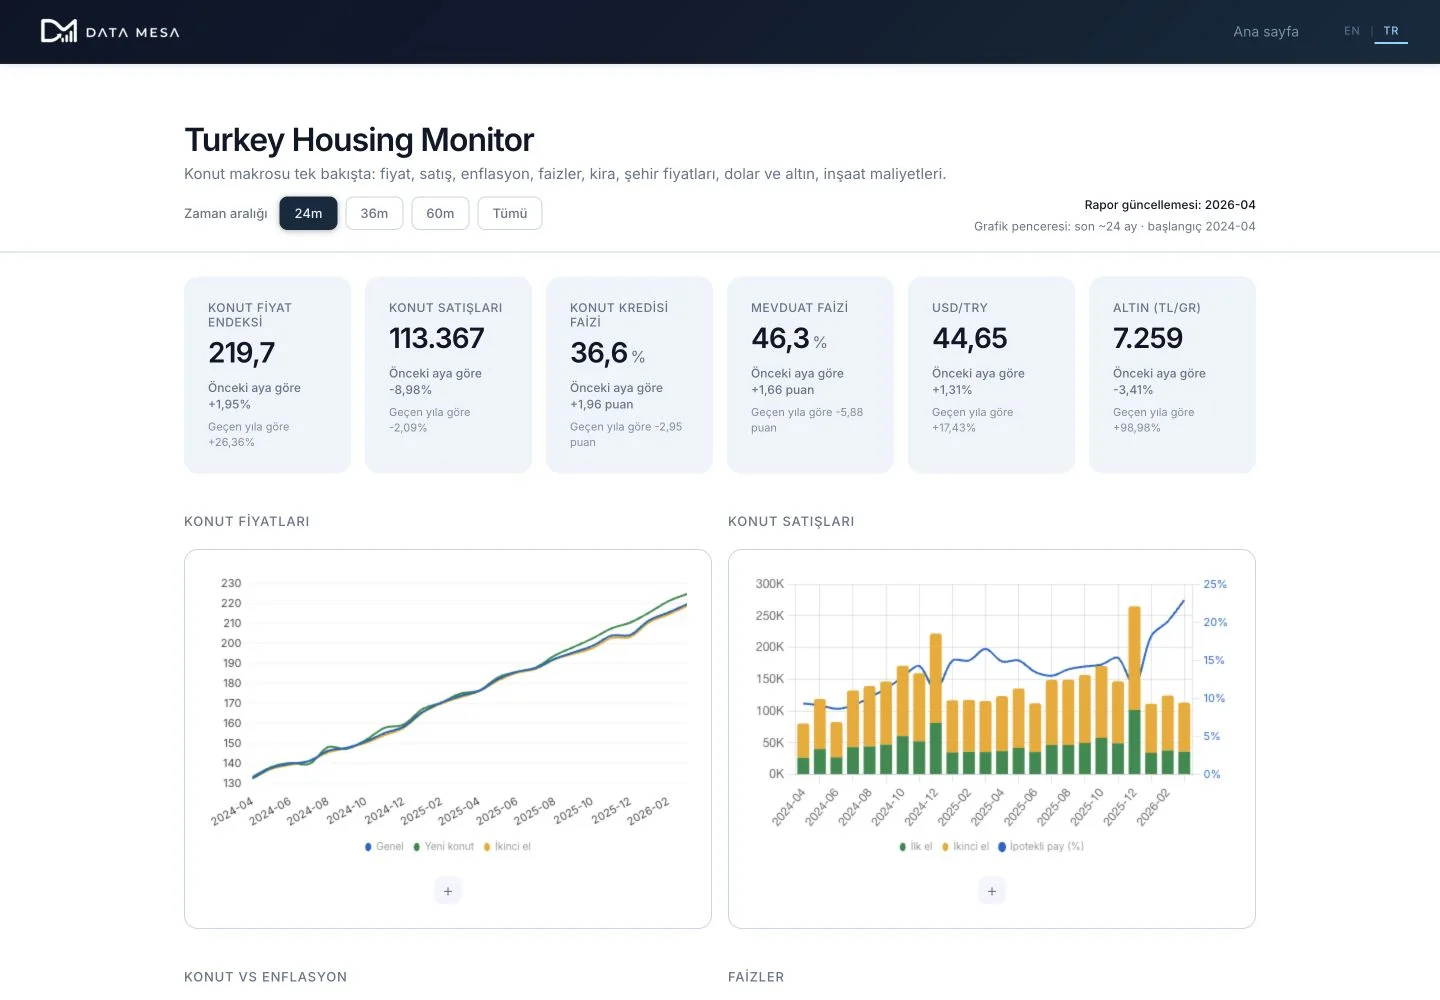Click the Konut Fiyat Endeksi card

coord(268,375)
